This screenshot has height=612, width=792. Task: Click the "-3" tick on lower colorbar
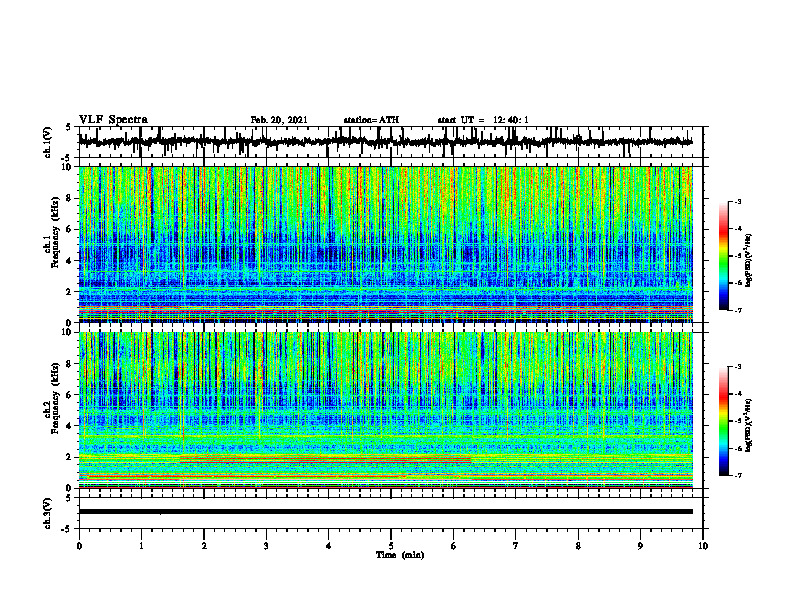tap(738, 367)
